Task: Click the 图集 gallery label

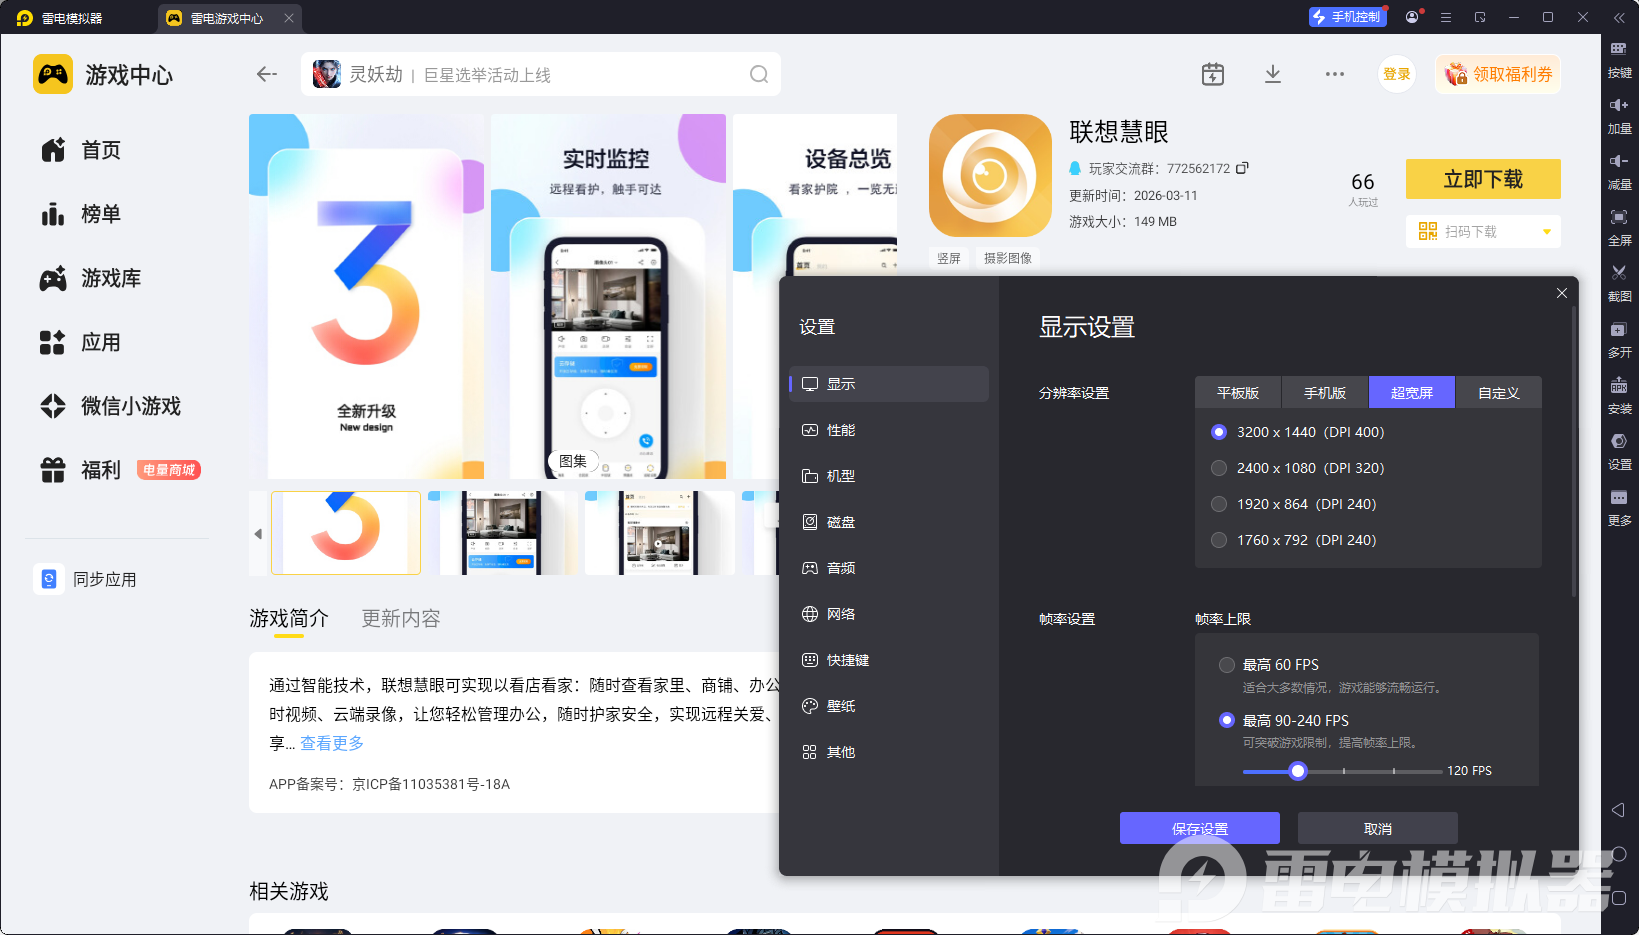Action: click(573, 461)
